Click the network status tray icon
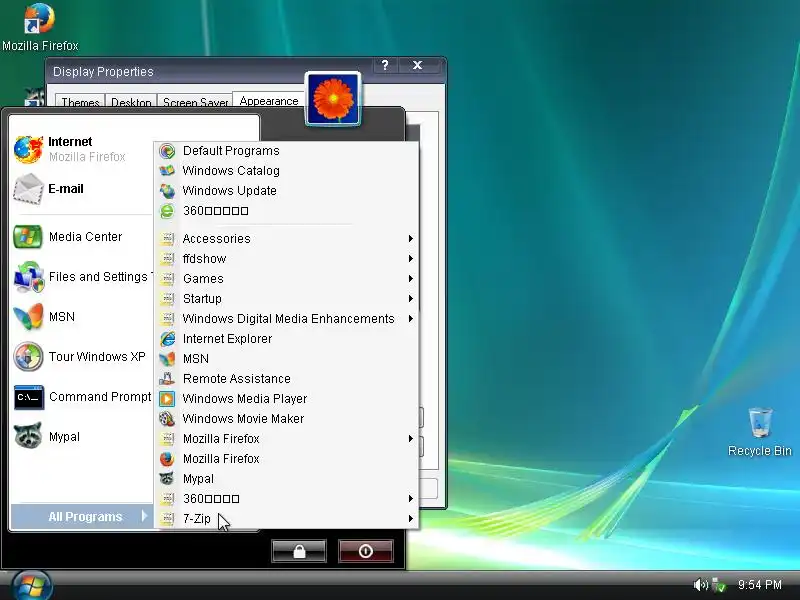This screenshot has height=600, width=800. 719,585
